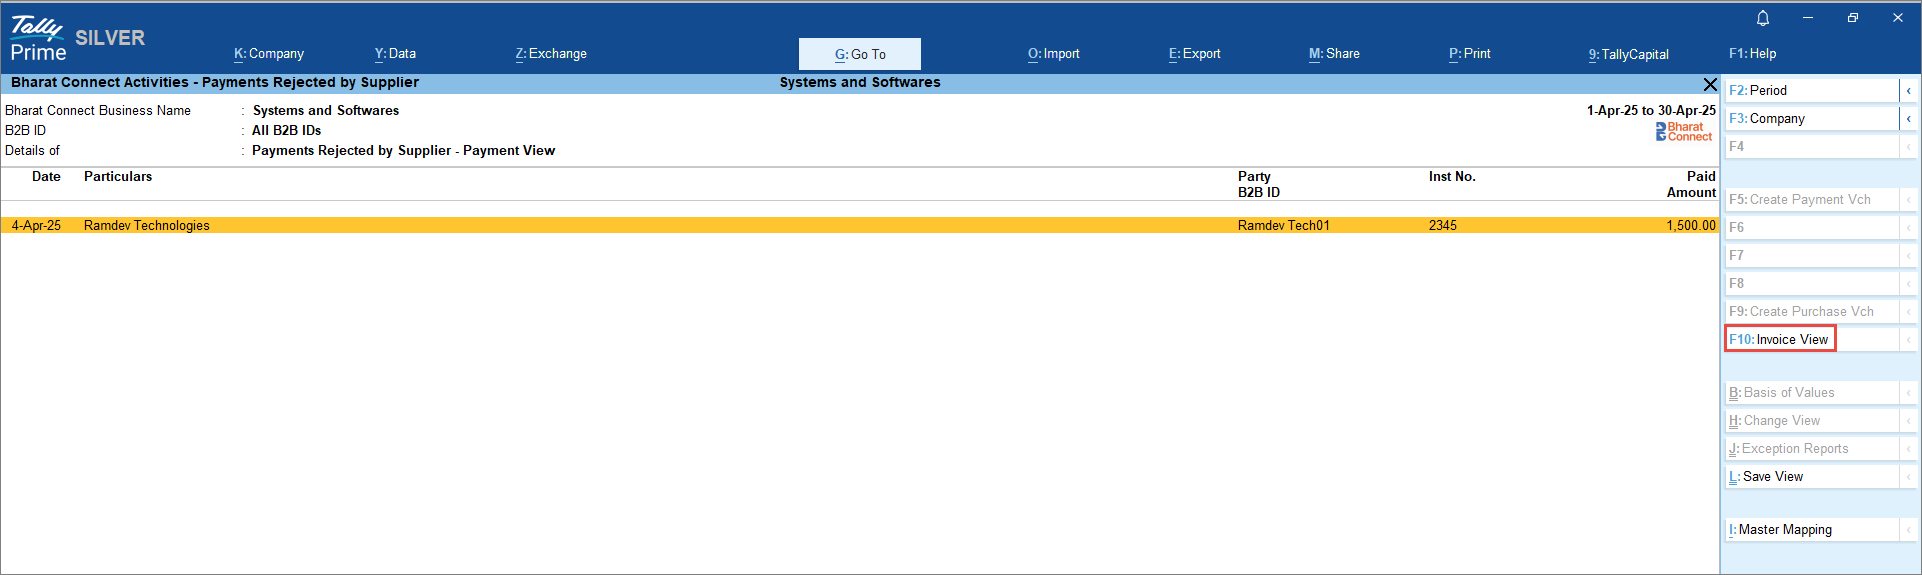Open the Exchange menu

[x=551, y=54]
